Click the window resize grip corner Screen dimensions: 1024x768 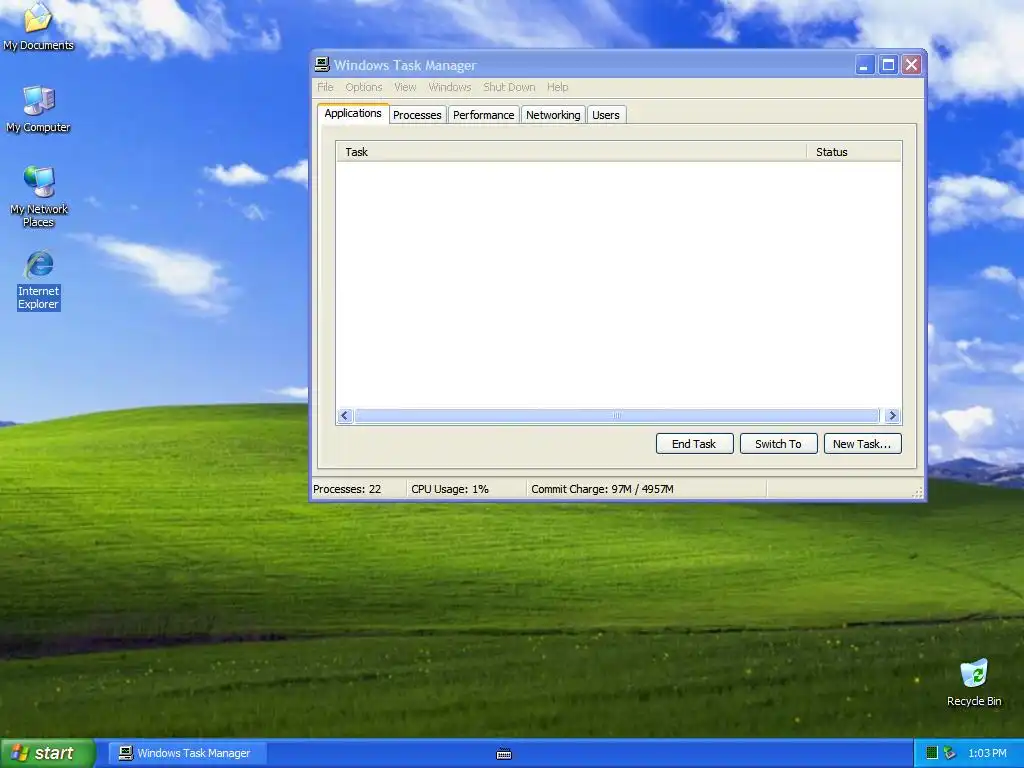click(x=918, y=493)
